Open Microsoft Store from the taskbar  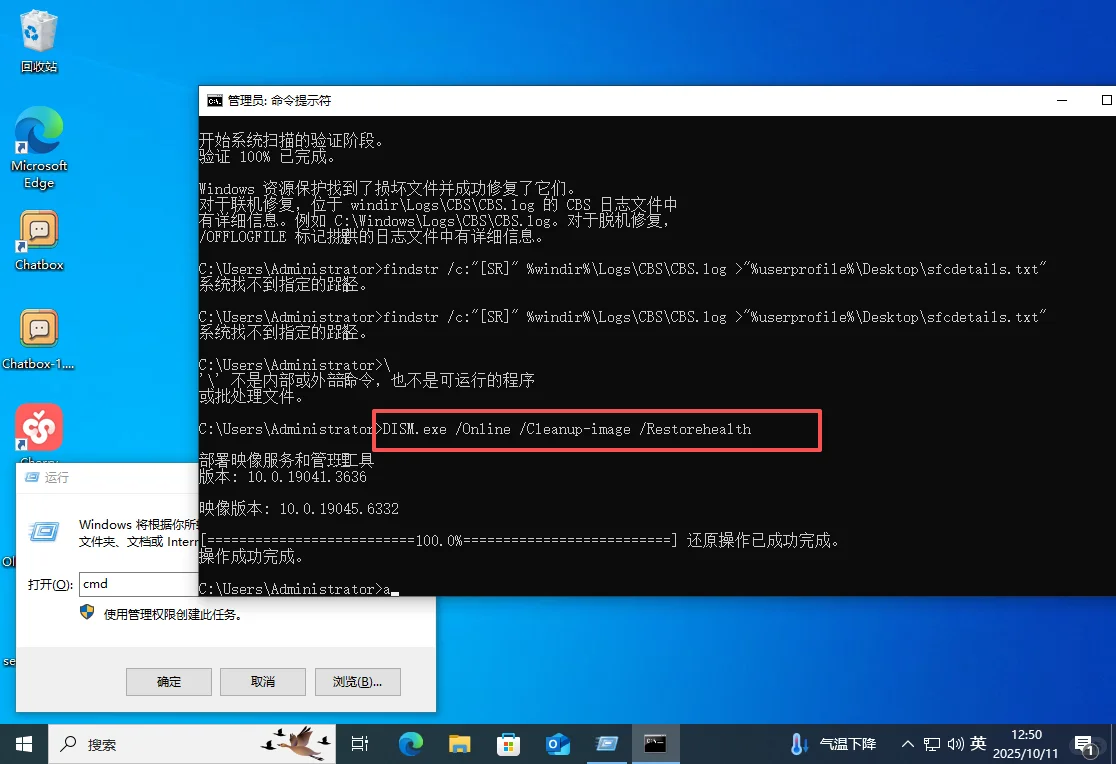click(x=510, y=744)
